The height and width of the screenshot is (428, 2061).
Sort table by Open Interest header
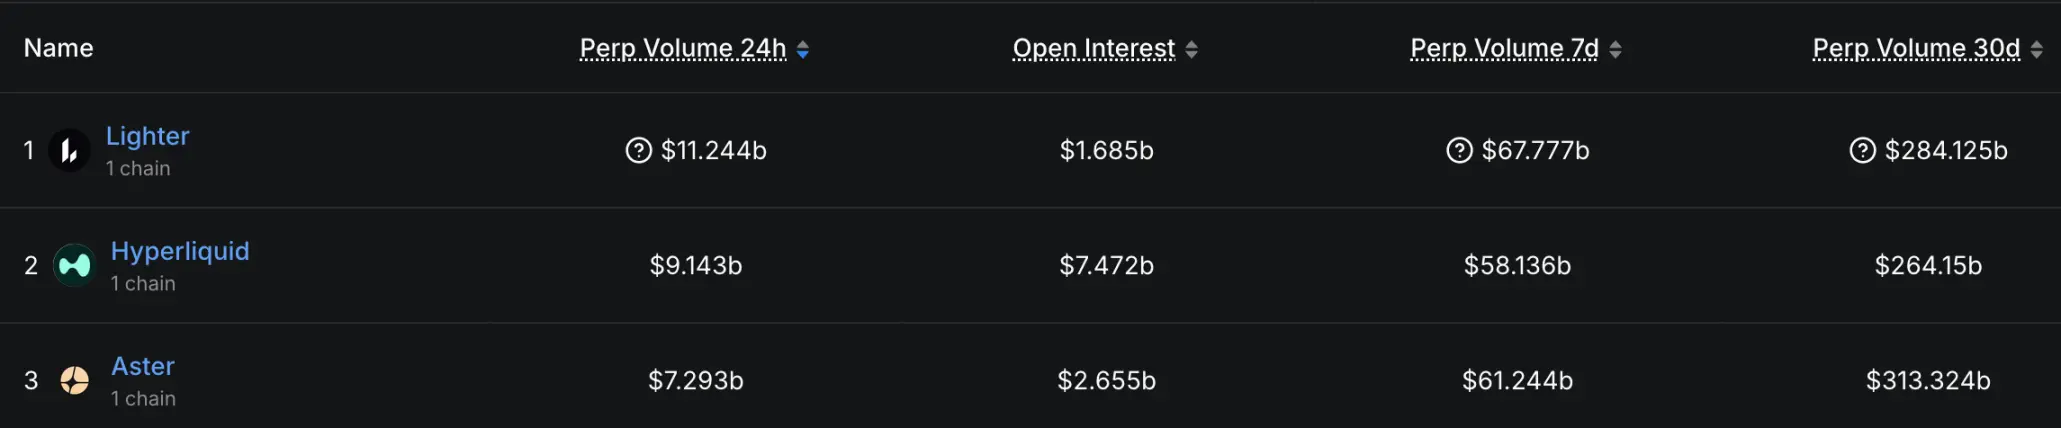[1093, 48]
